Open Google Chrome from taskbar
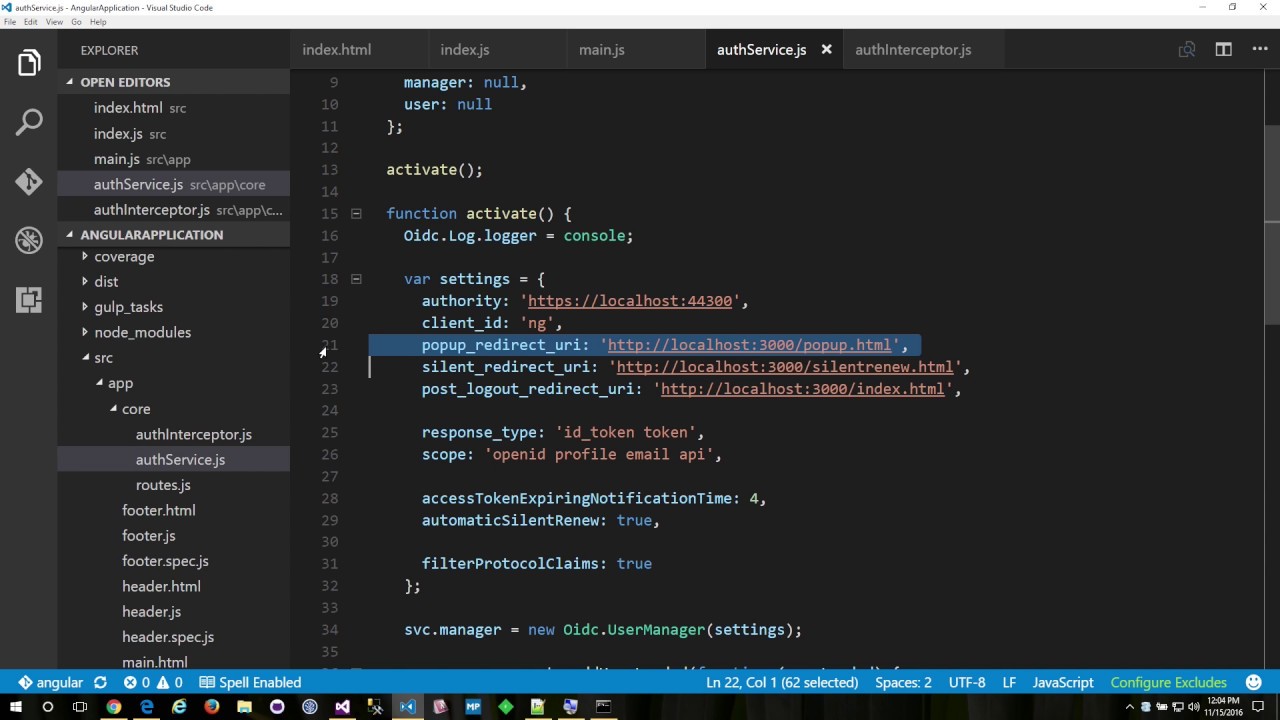 (x=114, y=707)
